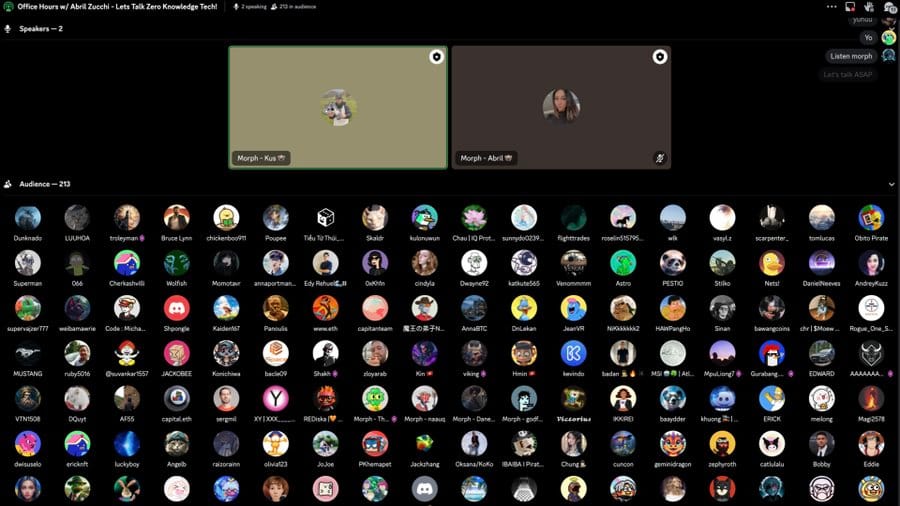Open Dunknado's audience avatar
The height and width of the screenshot is (506, 900).
[x=28, y=218]
